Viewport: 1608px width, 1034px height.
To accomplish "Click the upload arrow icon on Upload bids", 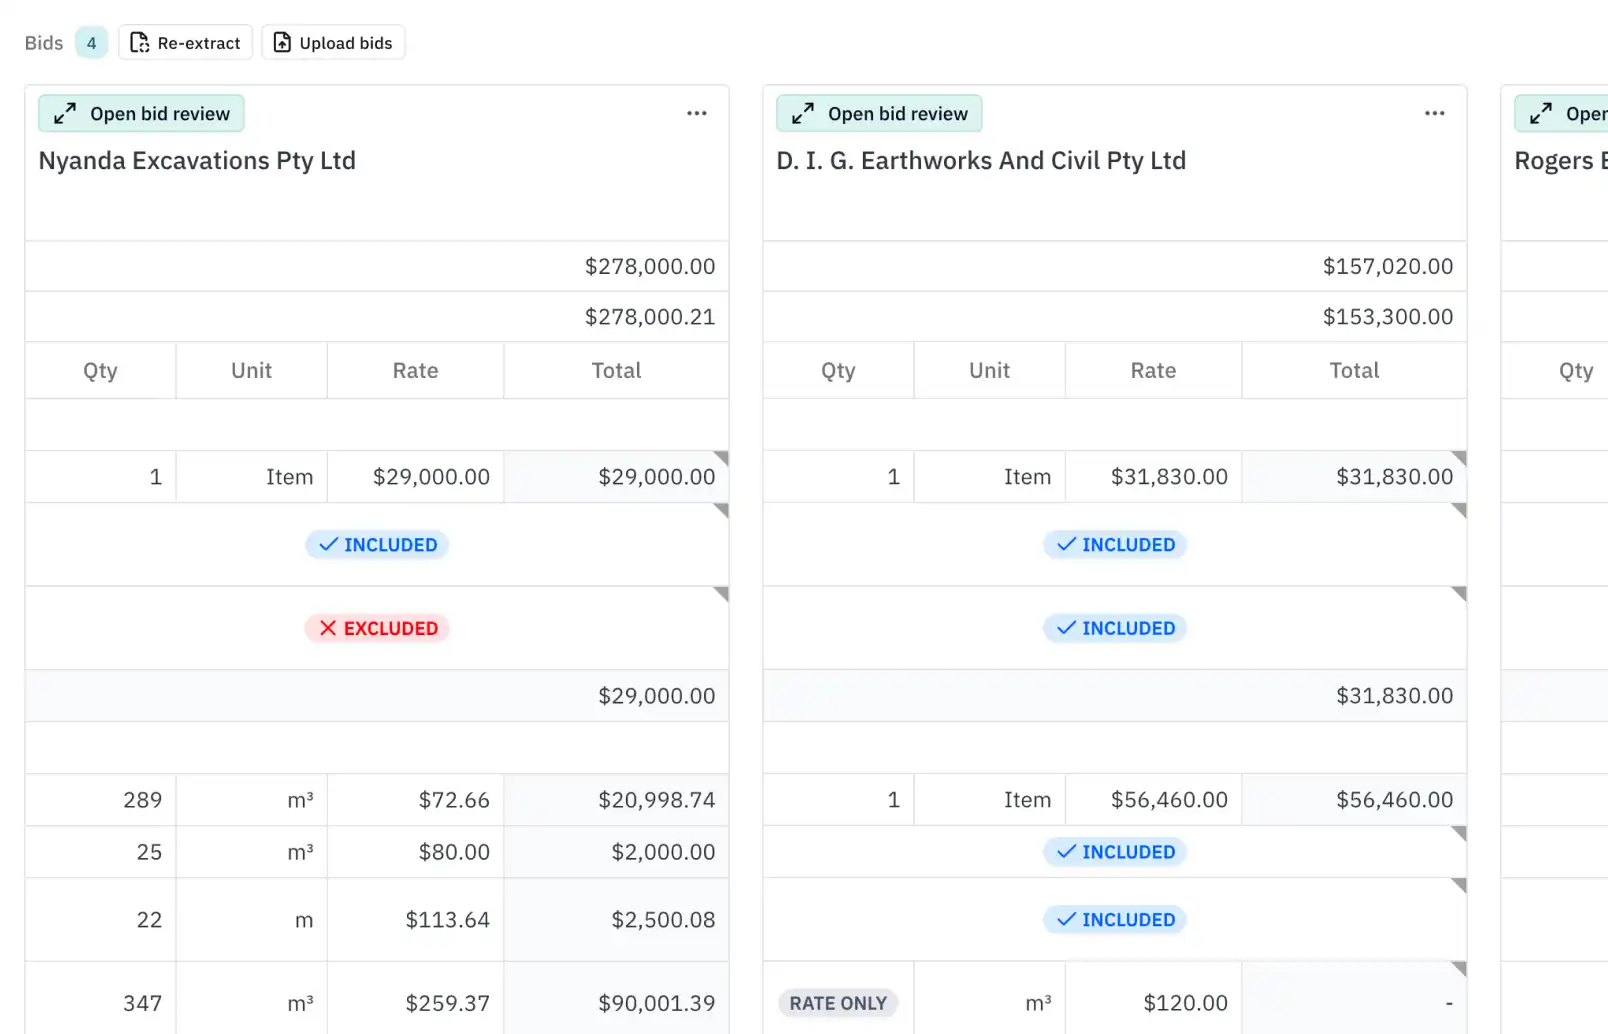I will [x=282, y=42].
